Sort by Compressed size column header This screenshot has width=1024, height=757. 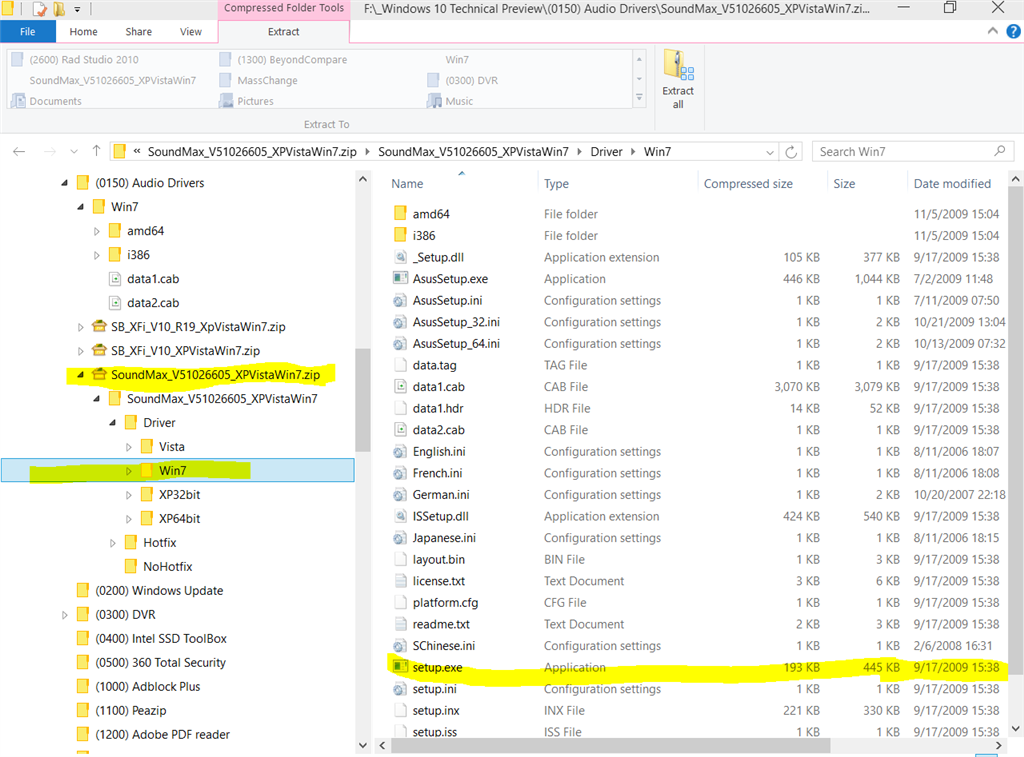pos(748,184)
